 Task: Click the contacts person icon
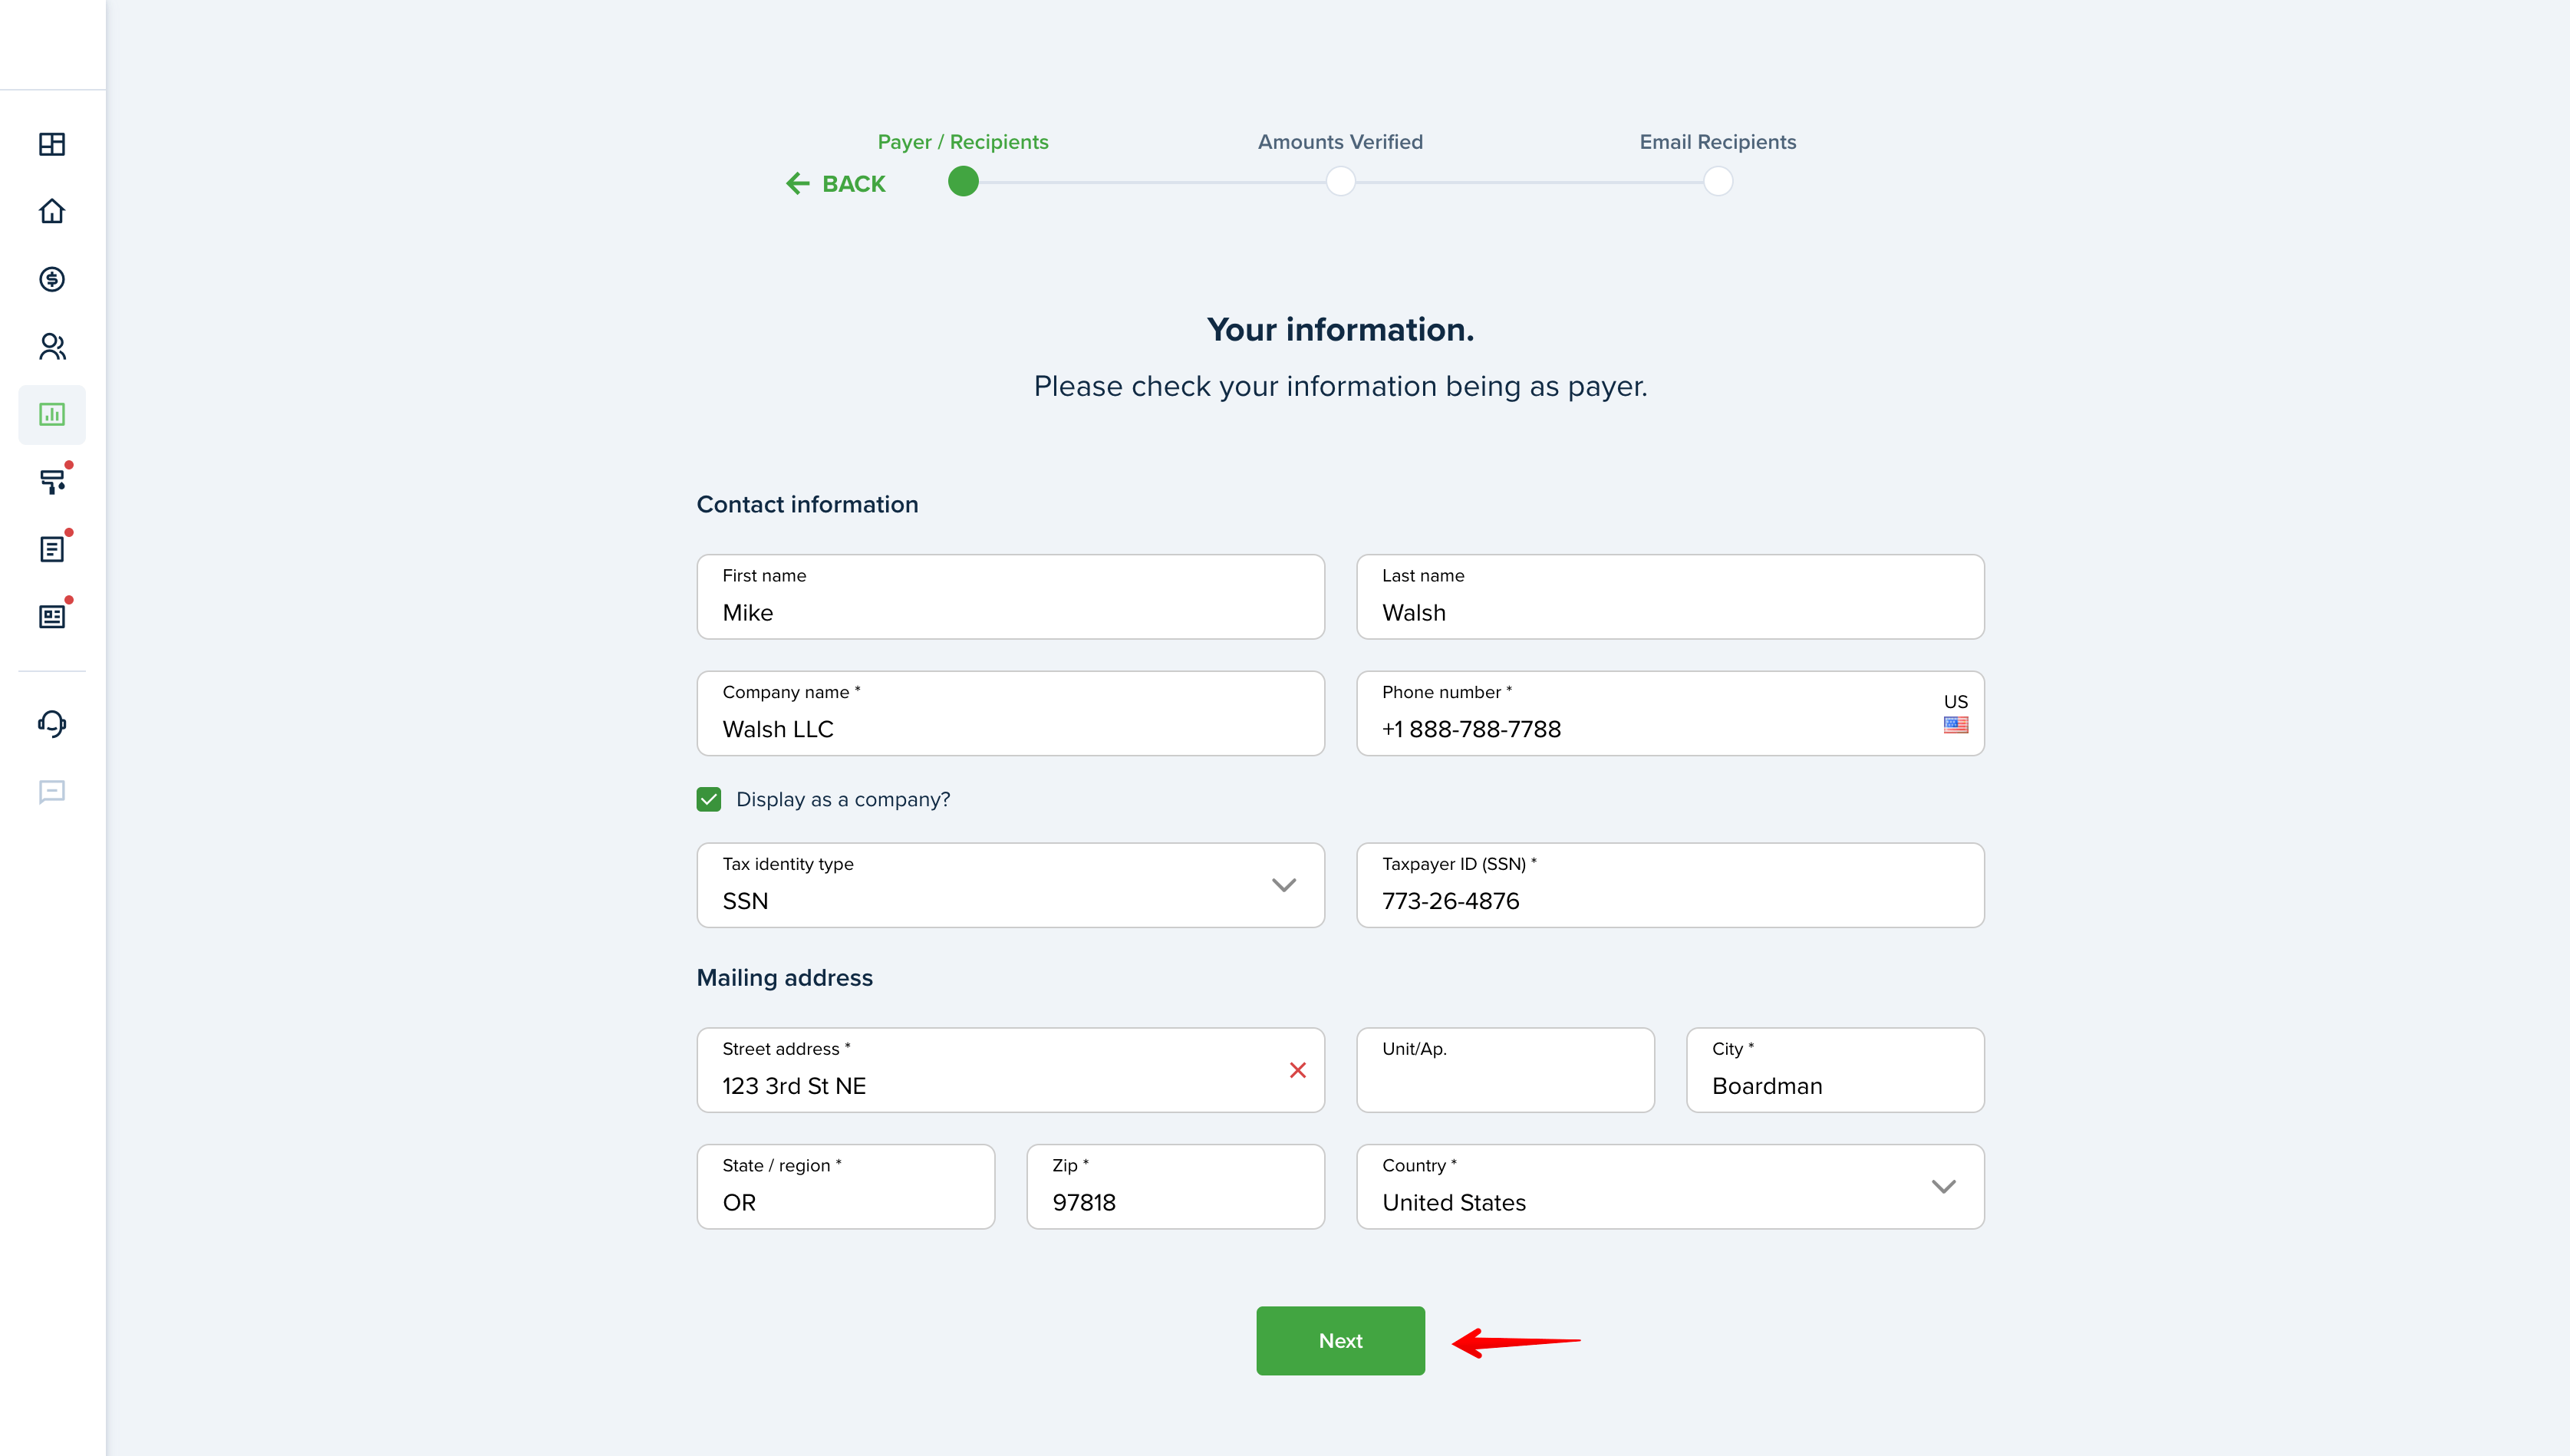pos(51,346)
